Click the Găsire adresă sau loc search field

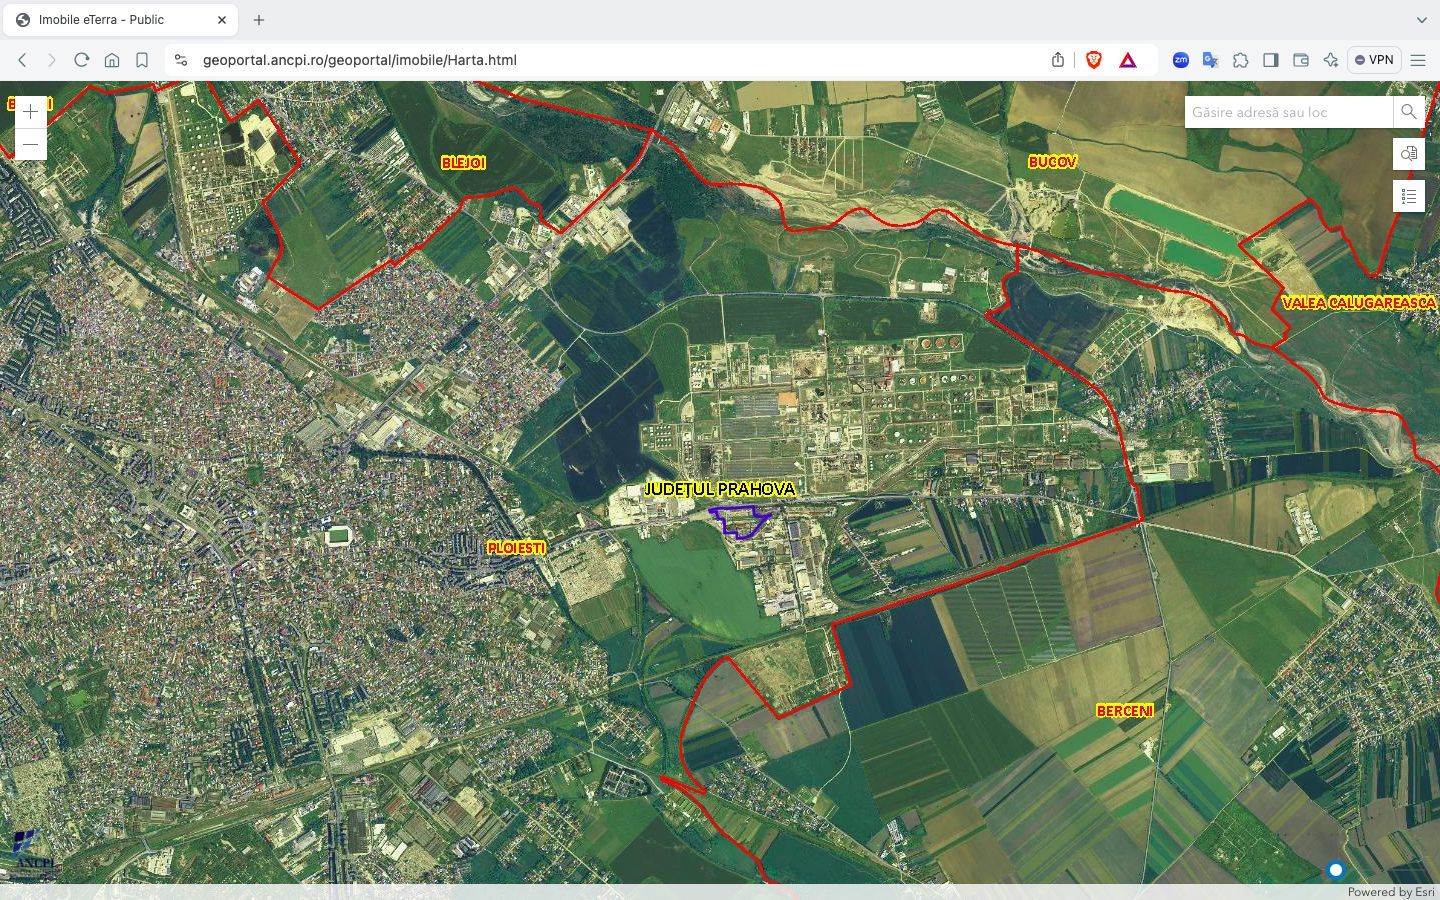point(1287,112)
